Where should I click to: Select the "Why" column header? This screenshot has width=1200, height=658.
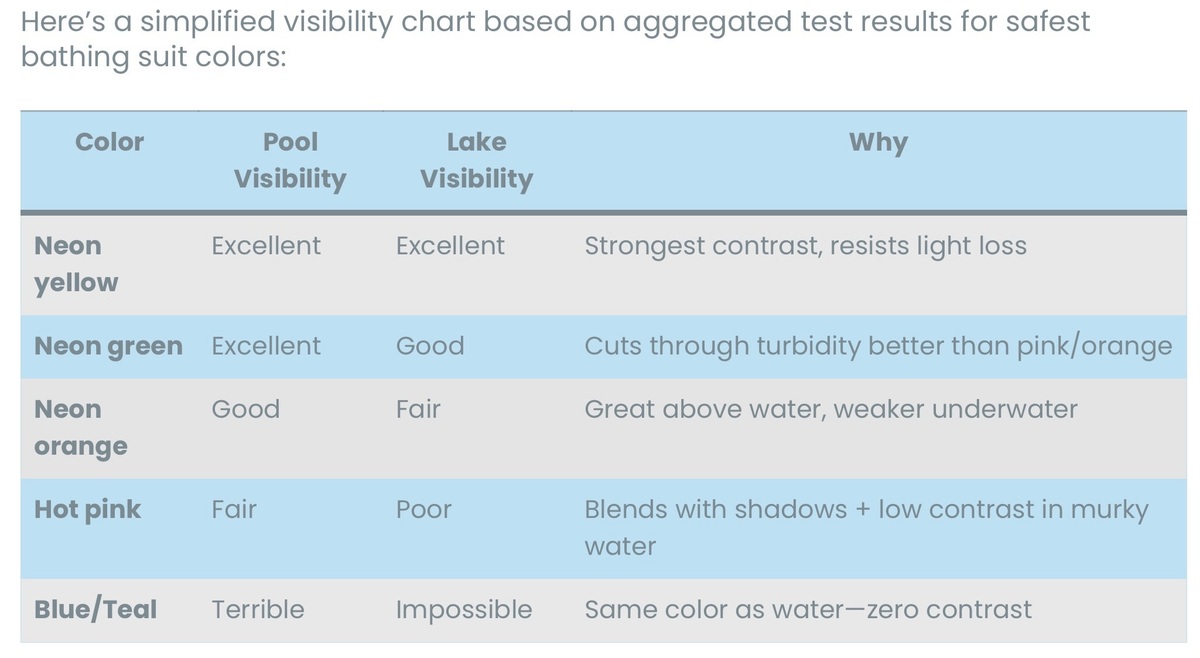pyautogui.click(x=878, y=143)
